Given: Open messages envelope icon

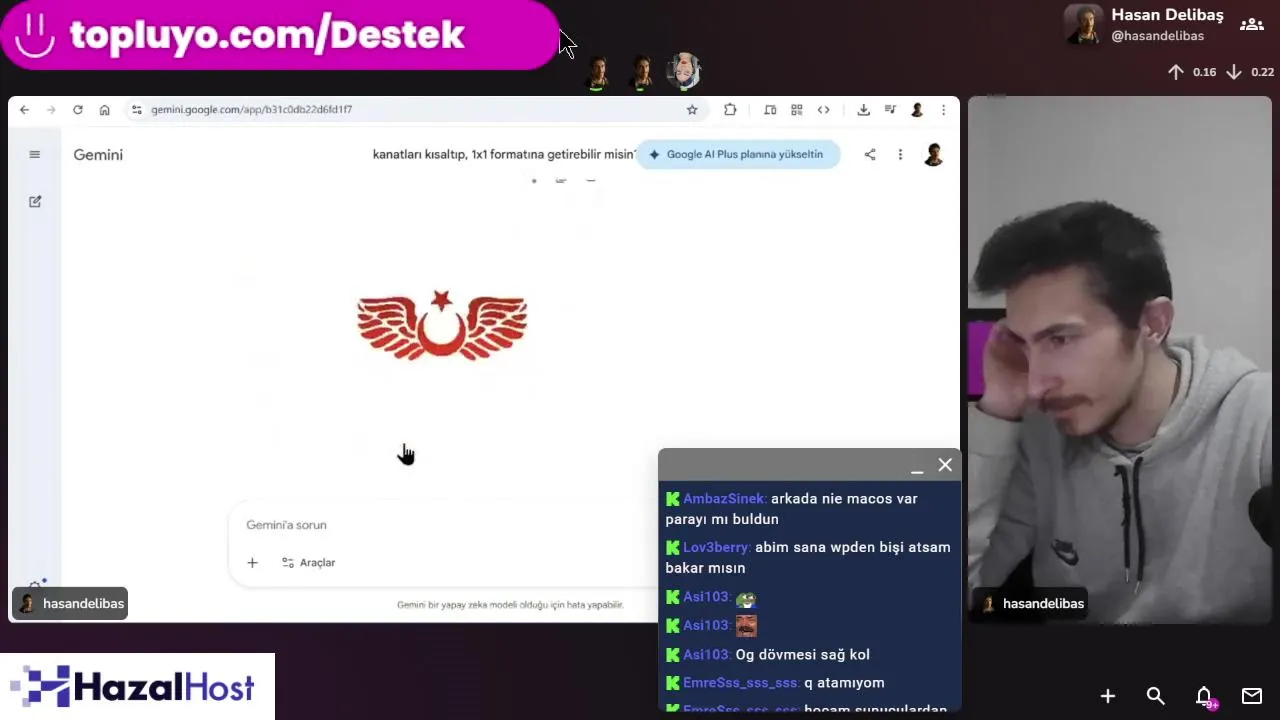Looking at the screenshot, I should (x=1252, y=696).
